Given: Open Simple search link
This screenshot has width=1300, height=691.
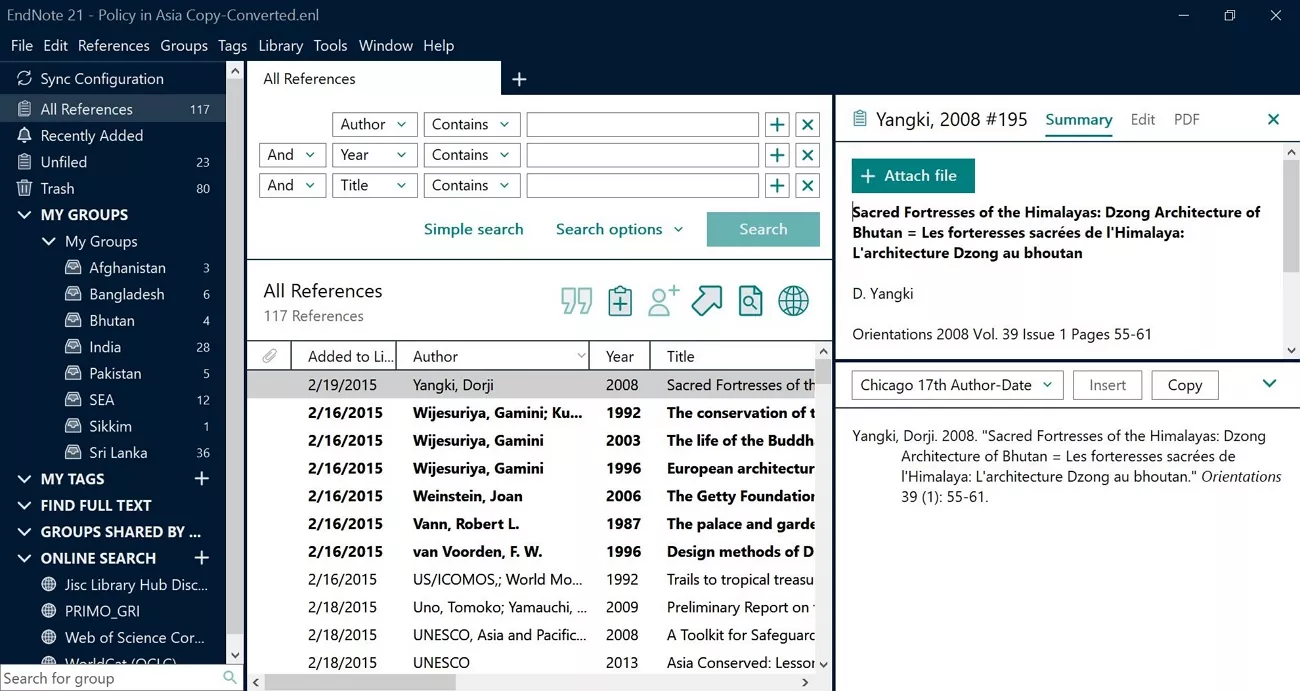Looking at the screenshot, I should [473, 229].
